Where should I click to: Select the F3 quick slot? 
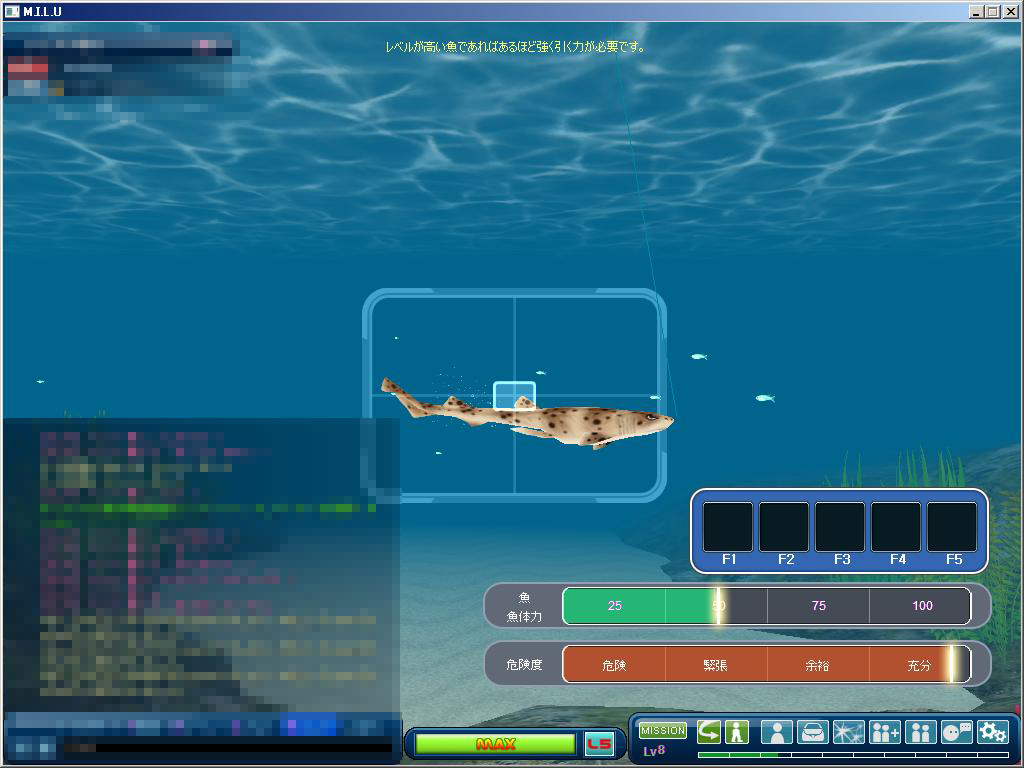pyautogui.click(x=840, y=527)
